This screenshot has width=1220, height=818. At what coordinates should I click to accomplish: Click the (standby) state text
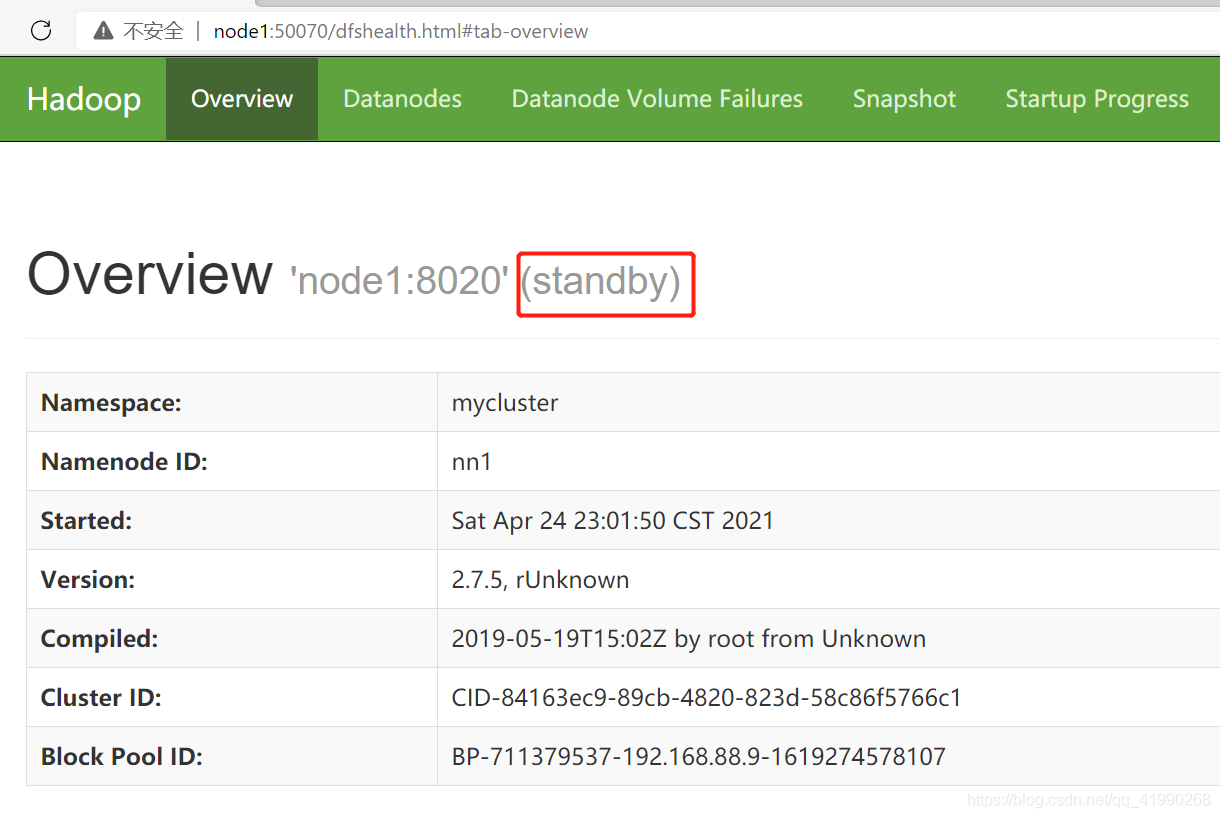pyautogui.click(x=601, y=281)
